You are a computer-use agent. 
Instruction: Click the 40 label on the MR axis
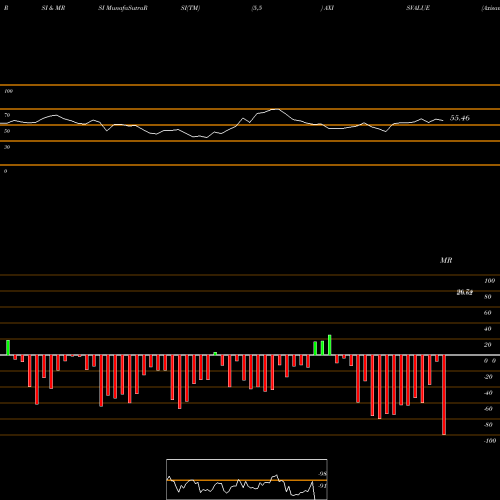click(488, 329)
